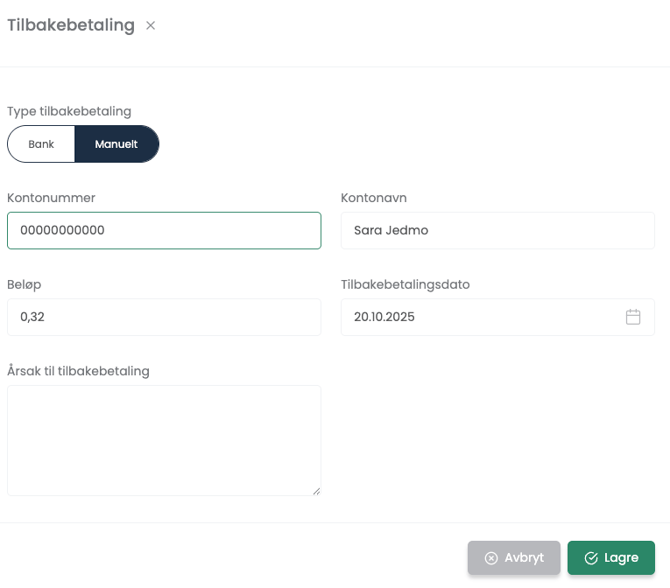670x588 pixels.
Task: Click into the Kontonavn field with Sara Jedmo
Action: 497,230
